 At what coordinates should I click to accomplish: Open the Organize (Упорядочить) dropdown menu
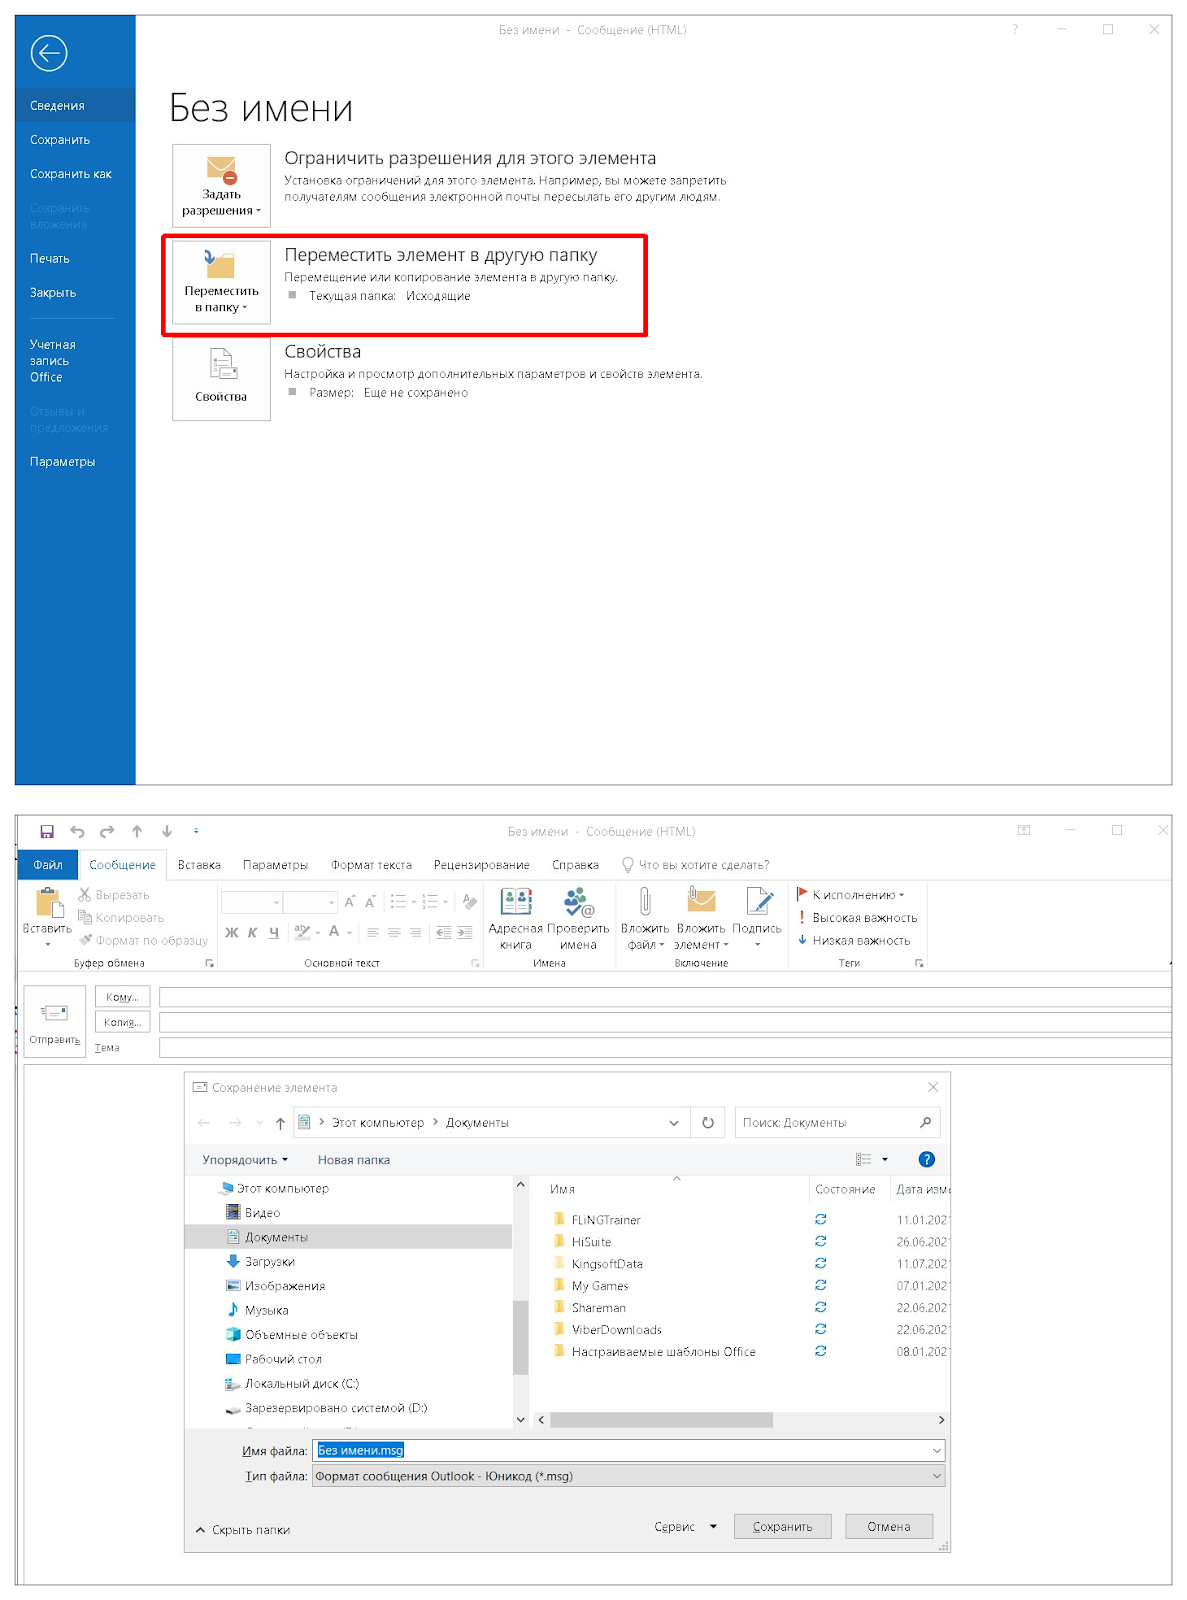pyautogui.click(x=244, y=1160)
